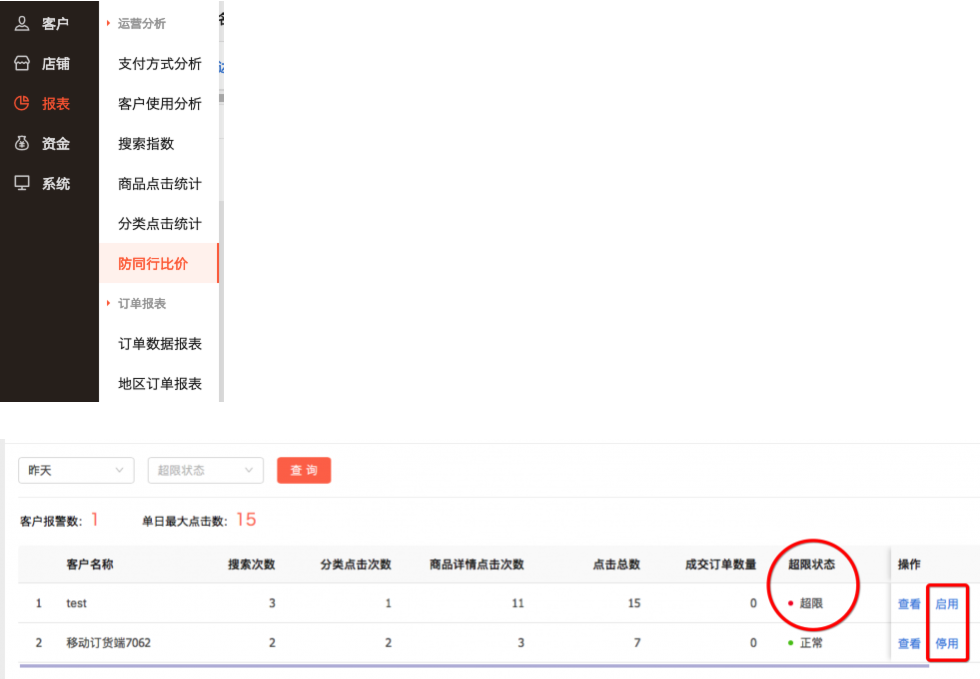Open 商品点击统计 submenu item

coord(159,184)
